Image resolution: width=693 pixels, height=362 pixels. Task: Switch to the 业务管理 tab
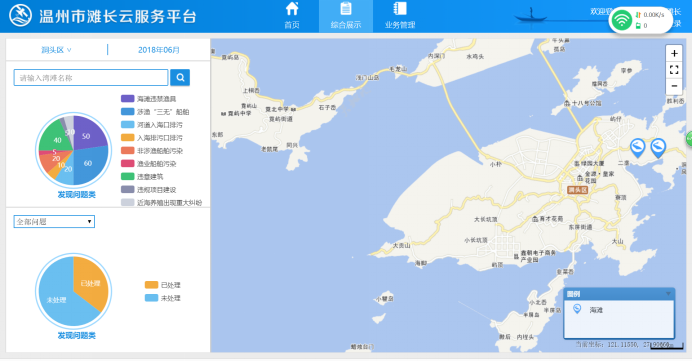(400, 15)
